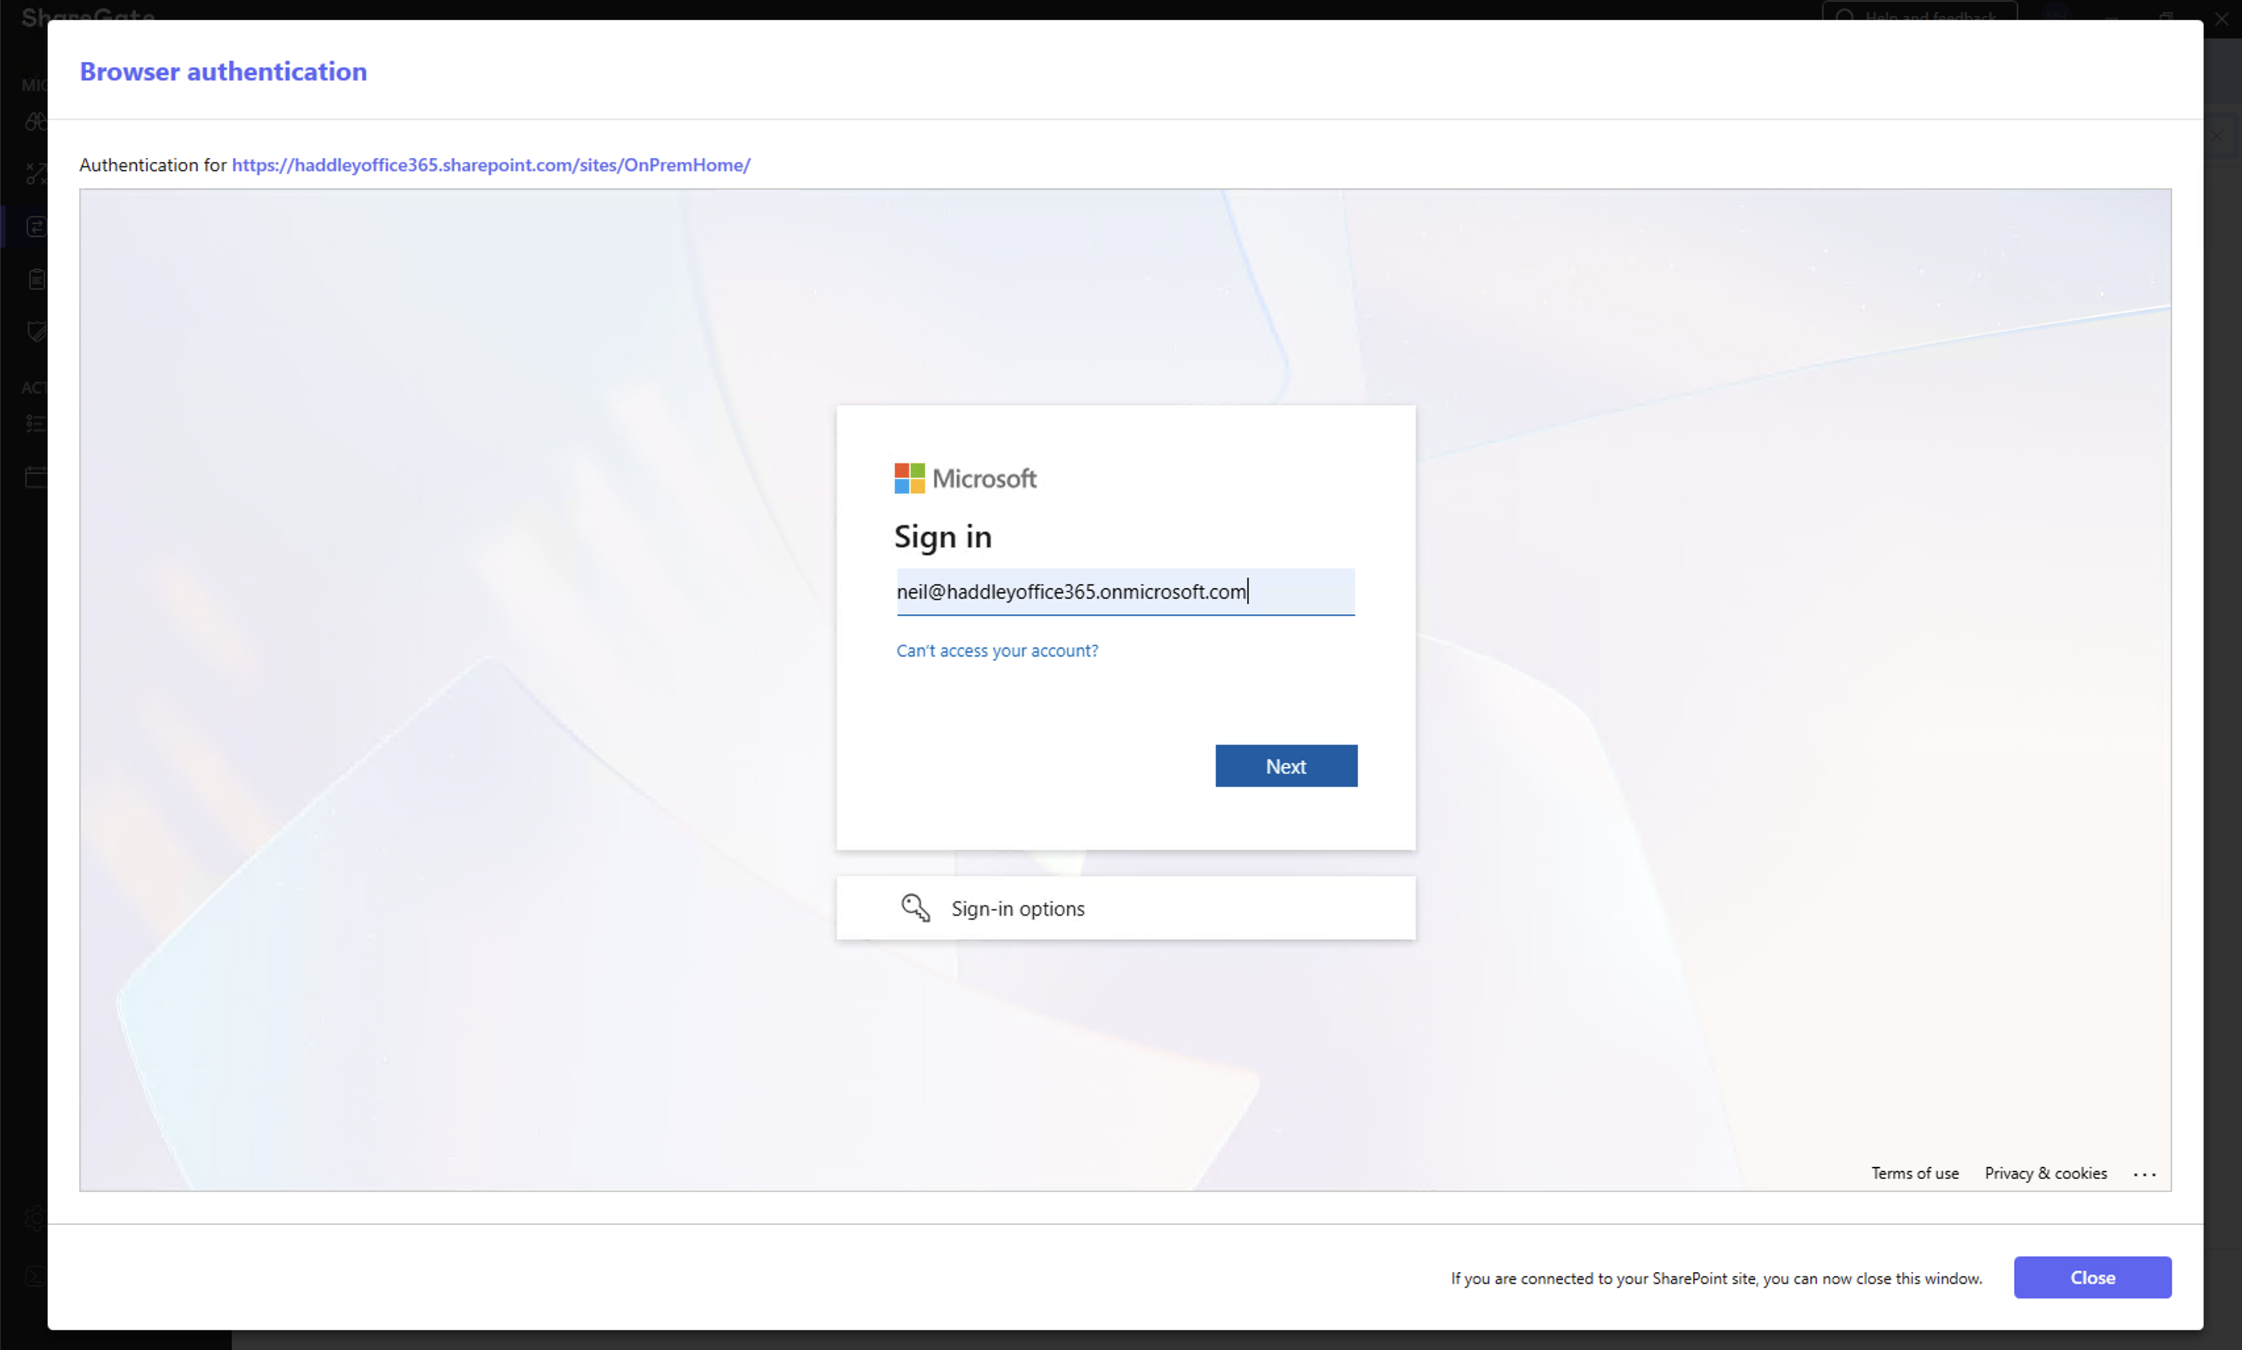Click the Next button to sign in
This screenshot has width=2242, height=1350.
1286,766
